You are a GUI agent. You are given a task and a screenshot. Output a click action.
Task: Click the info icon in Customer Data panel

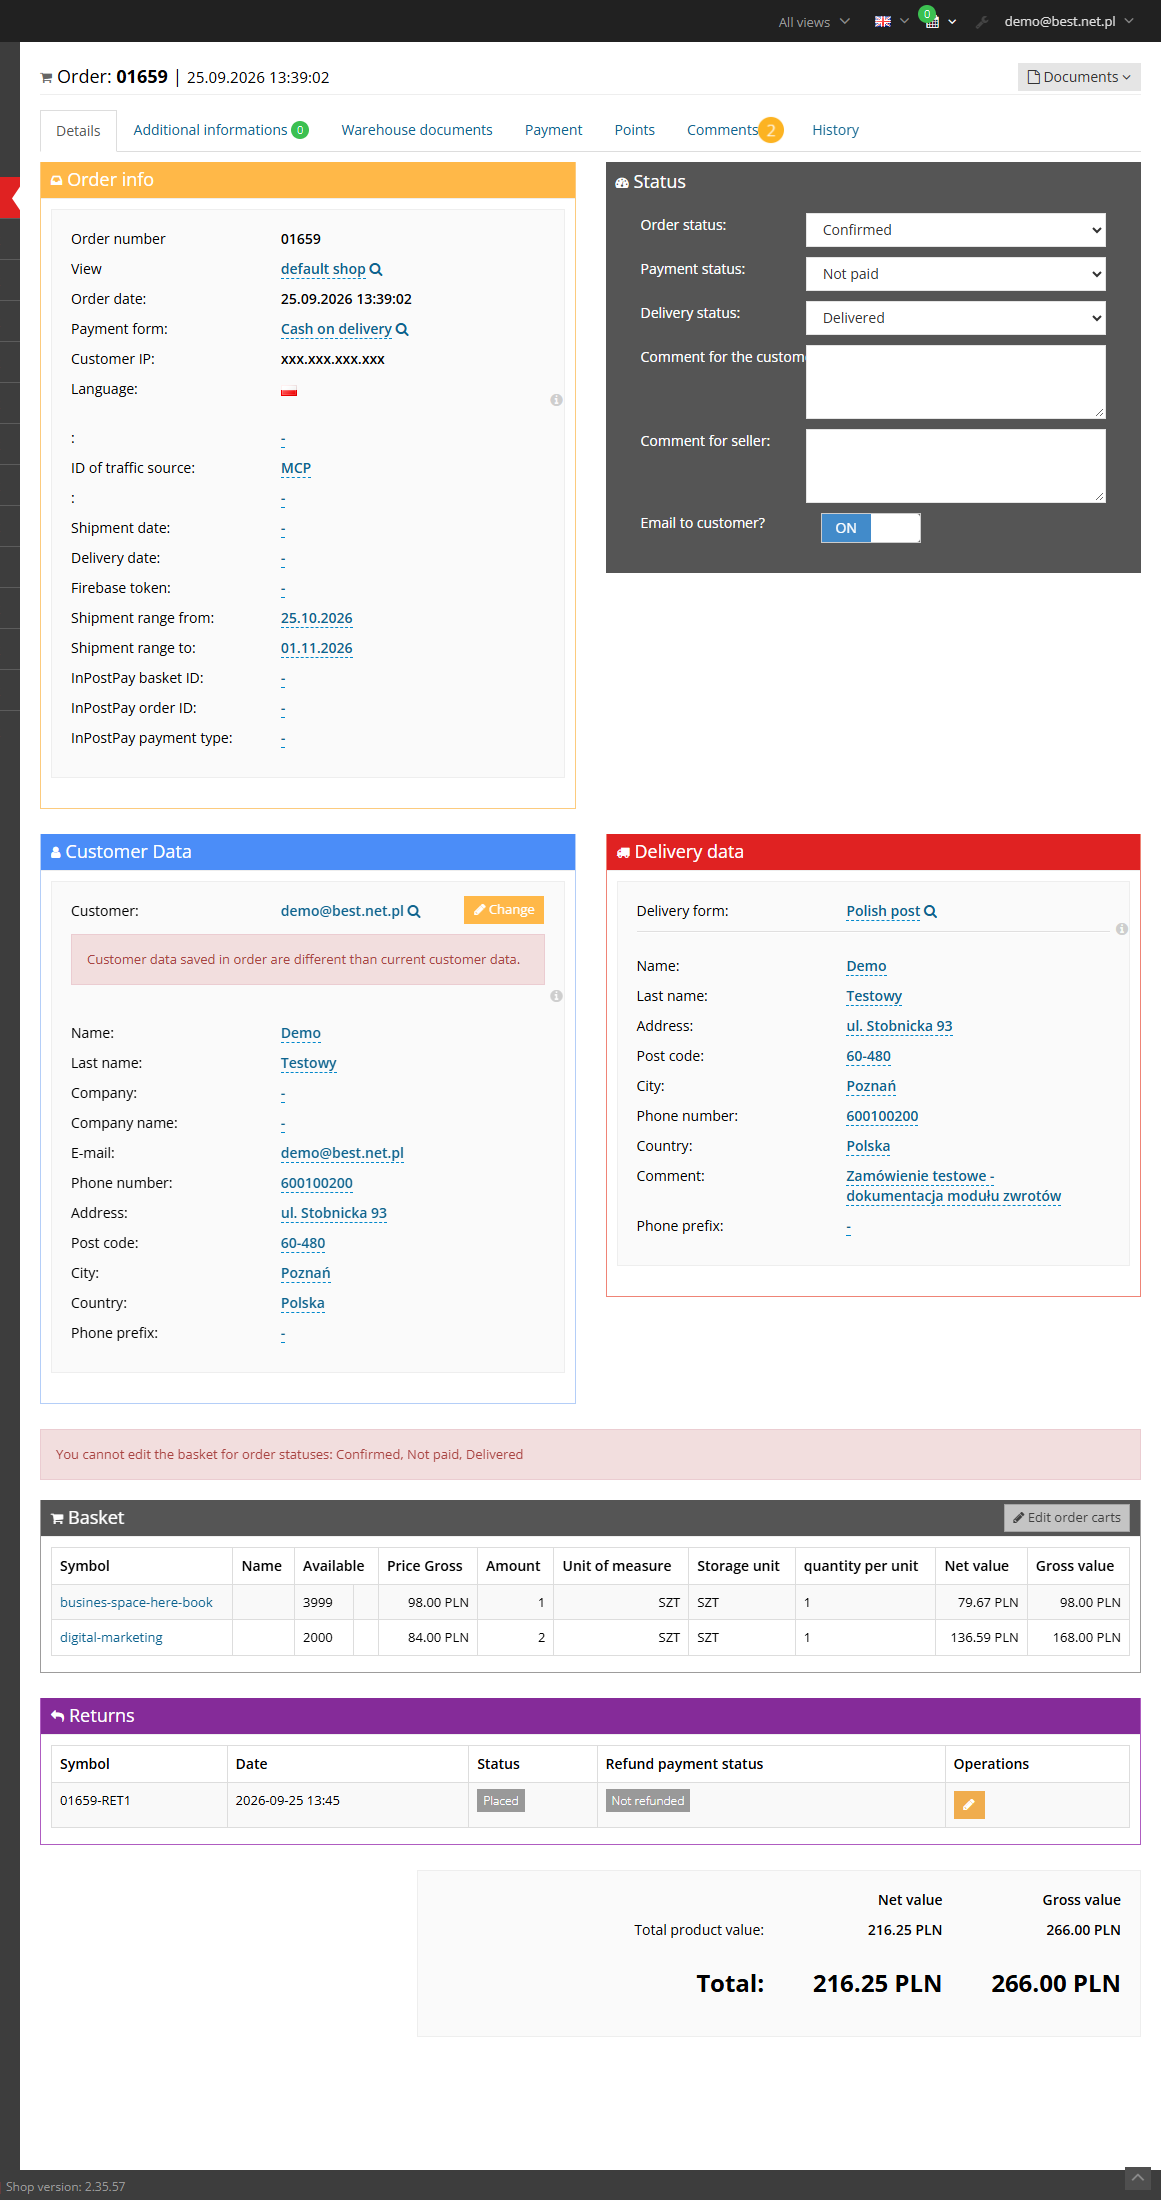[x=556, y=996]
